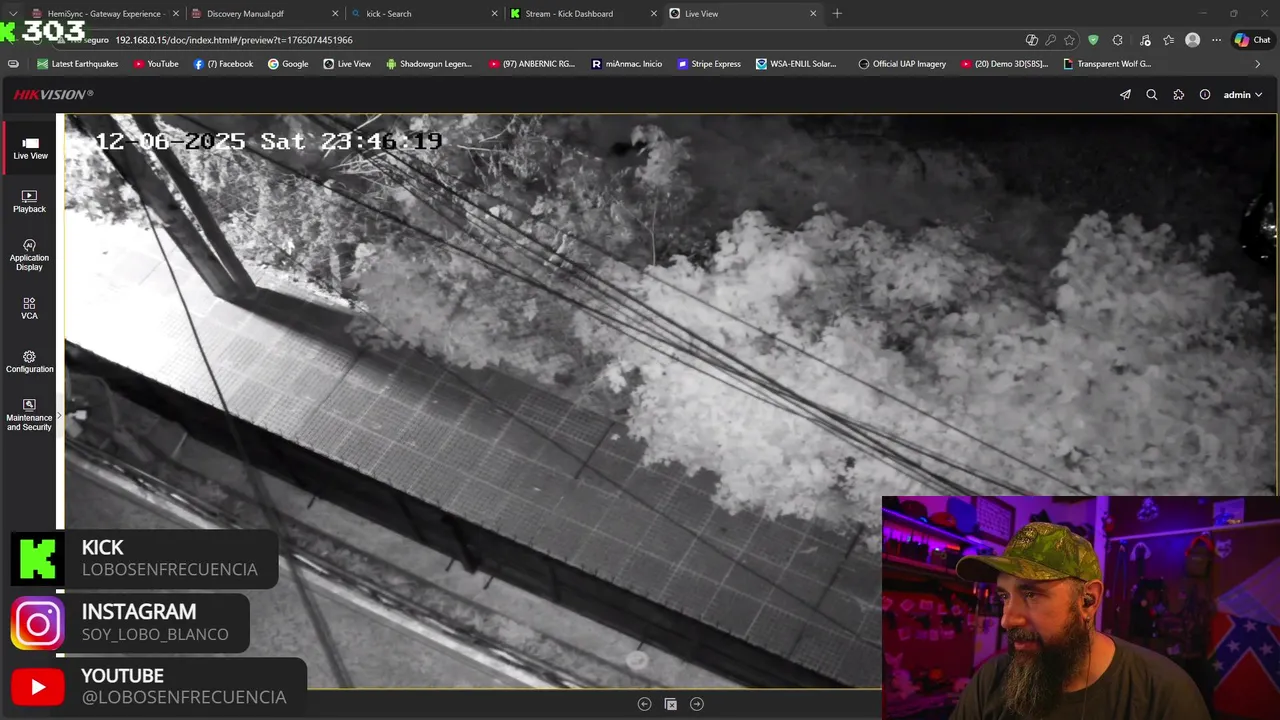Open Application Display in the sidebar

point(30,255)
